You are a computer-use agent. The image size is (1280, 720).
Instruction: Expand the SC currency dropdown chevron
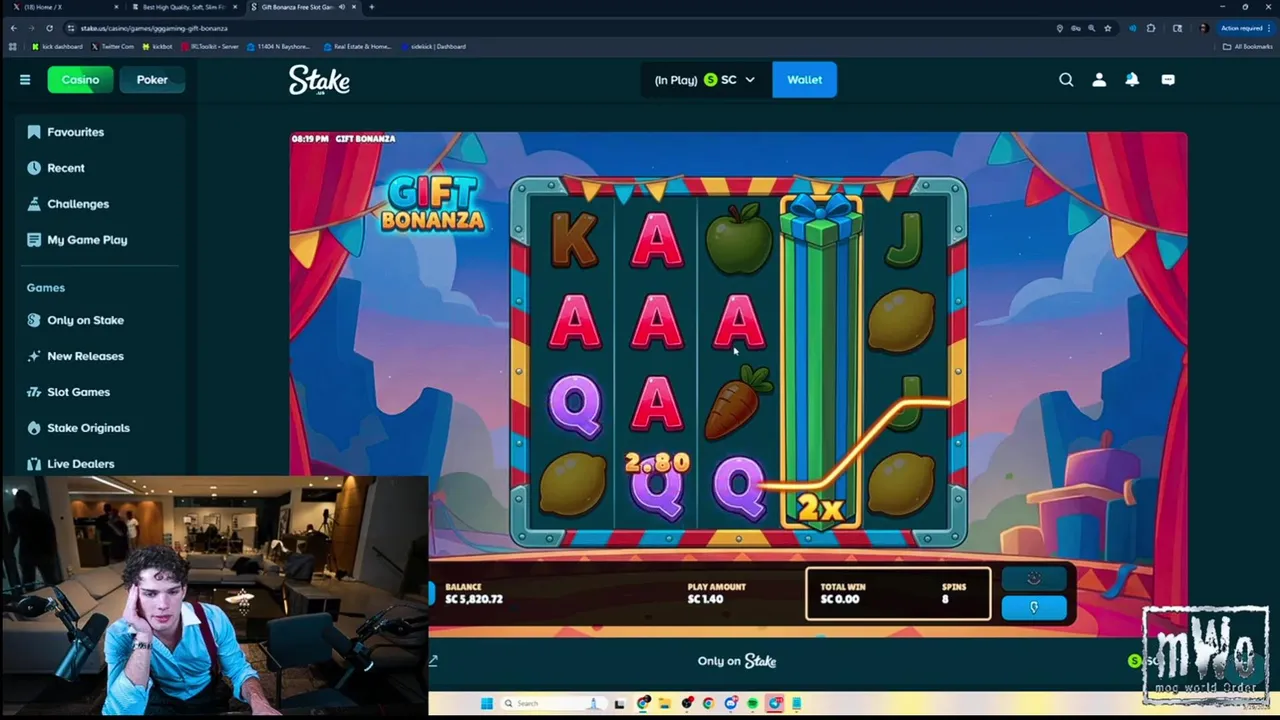point(750,80)
